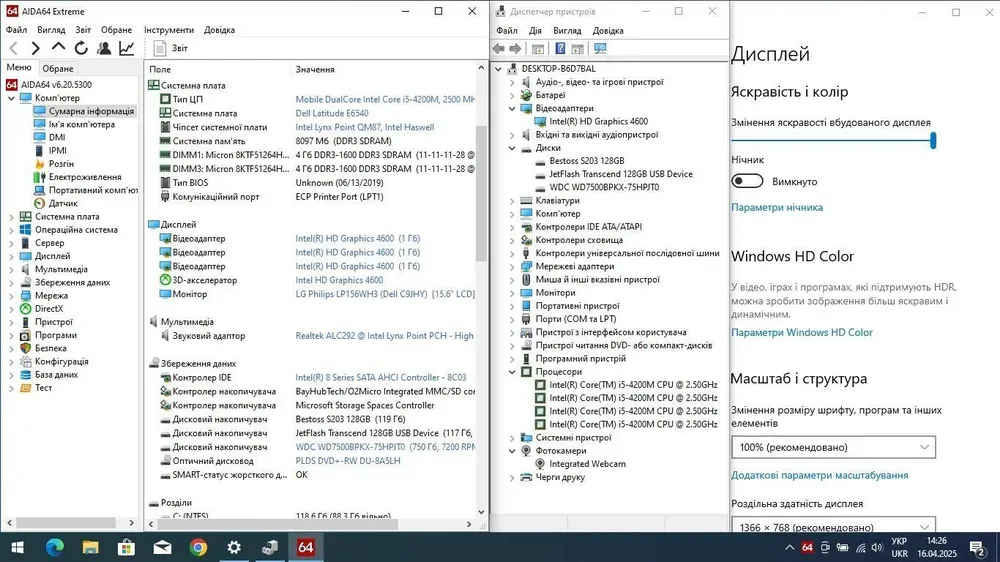Switch to the Обране tab in AIDA64
Image resolution: width=1000 pixels, height=562 pixels.
(x=58, y=68)
